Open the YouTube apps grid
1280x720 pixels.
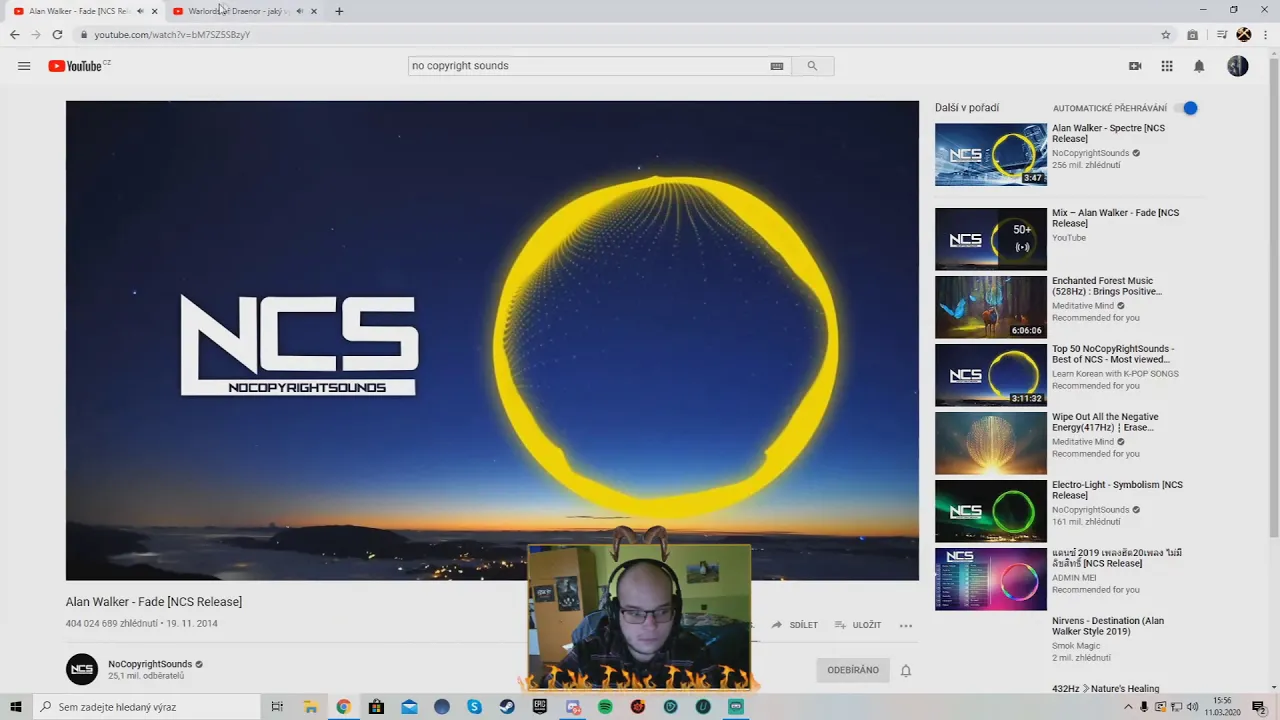pos(1167,66)
